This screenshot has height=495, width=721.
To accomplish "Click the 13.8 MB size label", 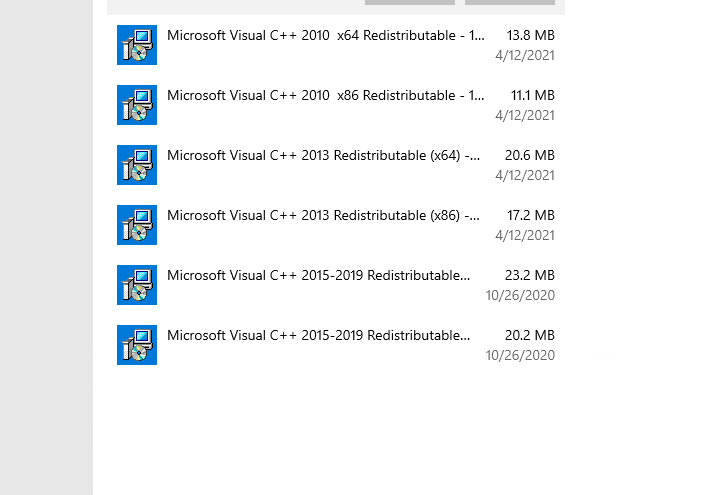I will point(531,35).
